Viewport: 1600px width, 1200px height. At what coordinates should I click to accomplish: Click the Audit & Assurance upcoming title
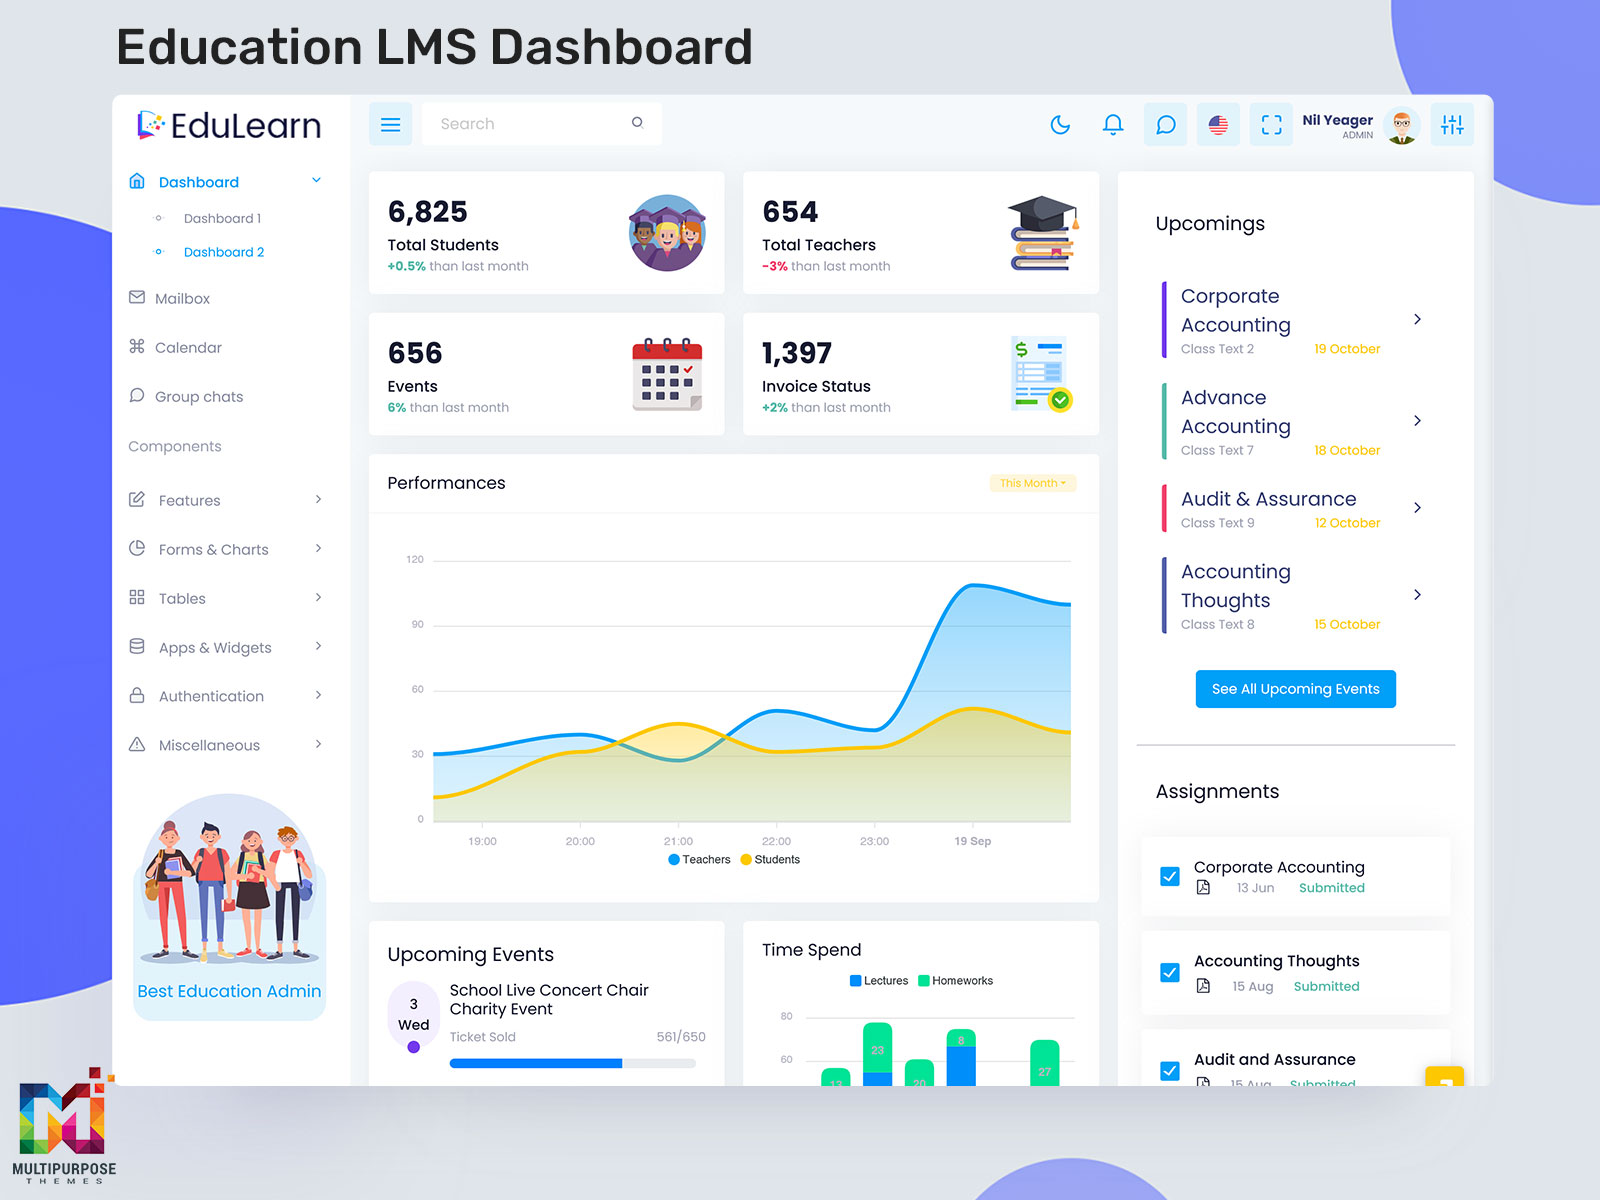click(x=1268, y=499)
